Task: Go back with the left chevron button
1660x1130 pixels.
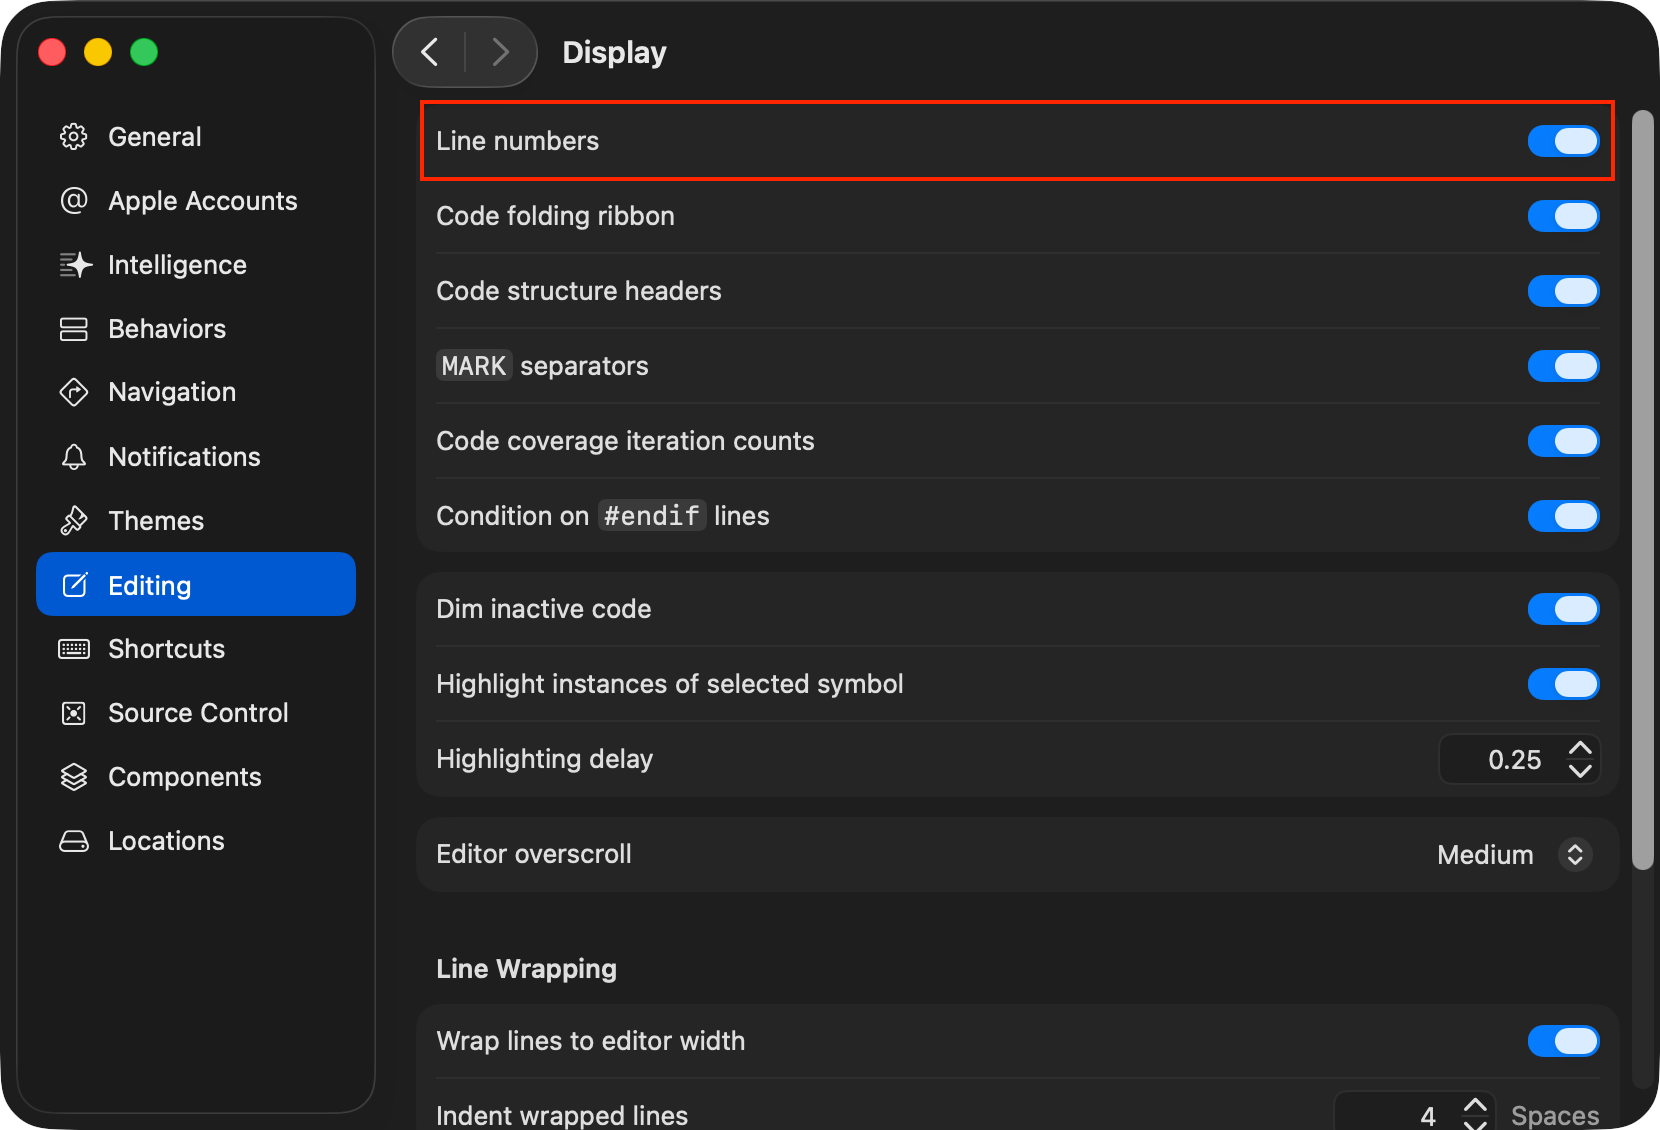Action: [430, 52]
